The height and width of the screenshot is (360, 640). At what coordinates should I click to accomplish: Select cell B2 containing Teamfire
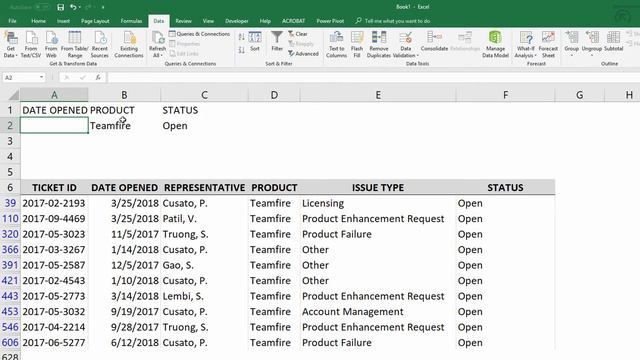point(124,125)
